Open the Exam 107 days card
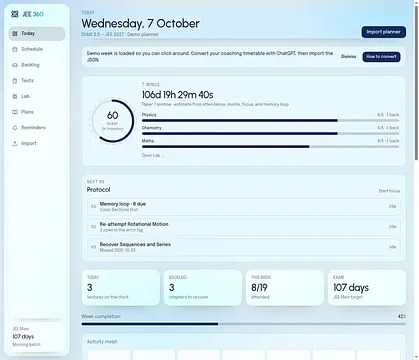419x360 pixels. [x=367, y=288]
